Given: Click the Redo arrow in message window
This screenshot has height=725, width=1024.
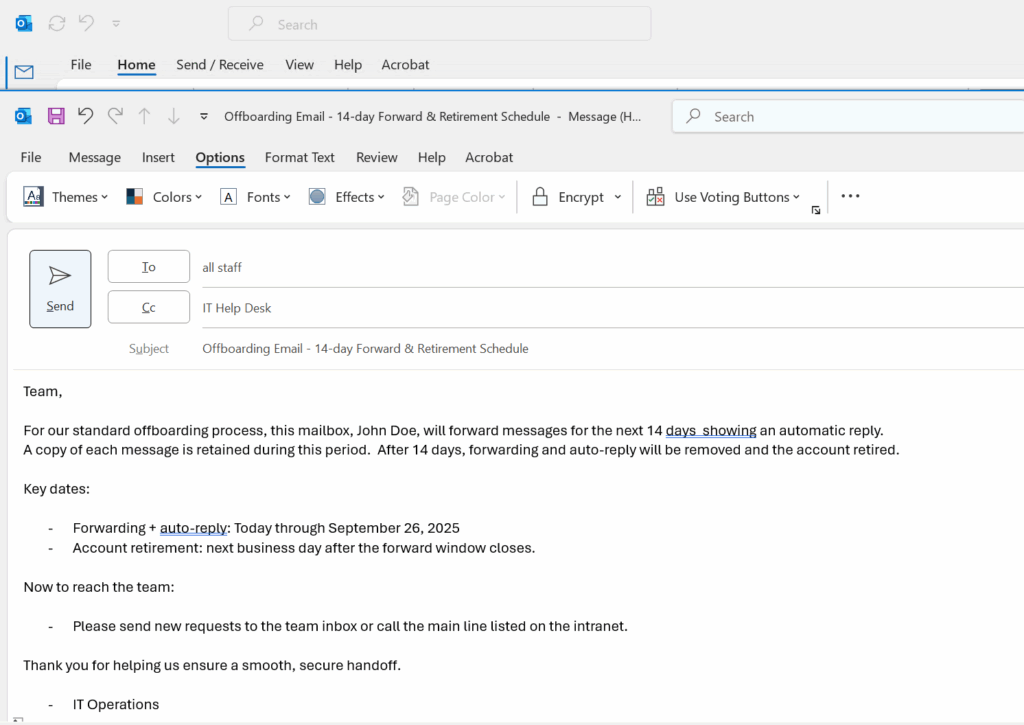Looking at the screenshot, I should [x=115, y=117].
